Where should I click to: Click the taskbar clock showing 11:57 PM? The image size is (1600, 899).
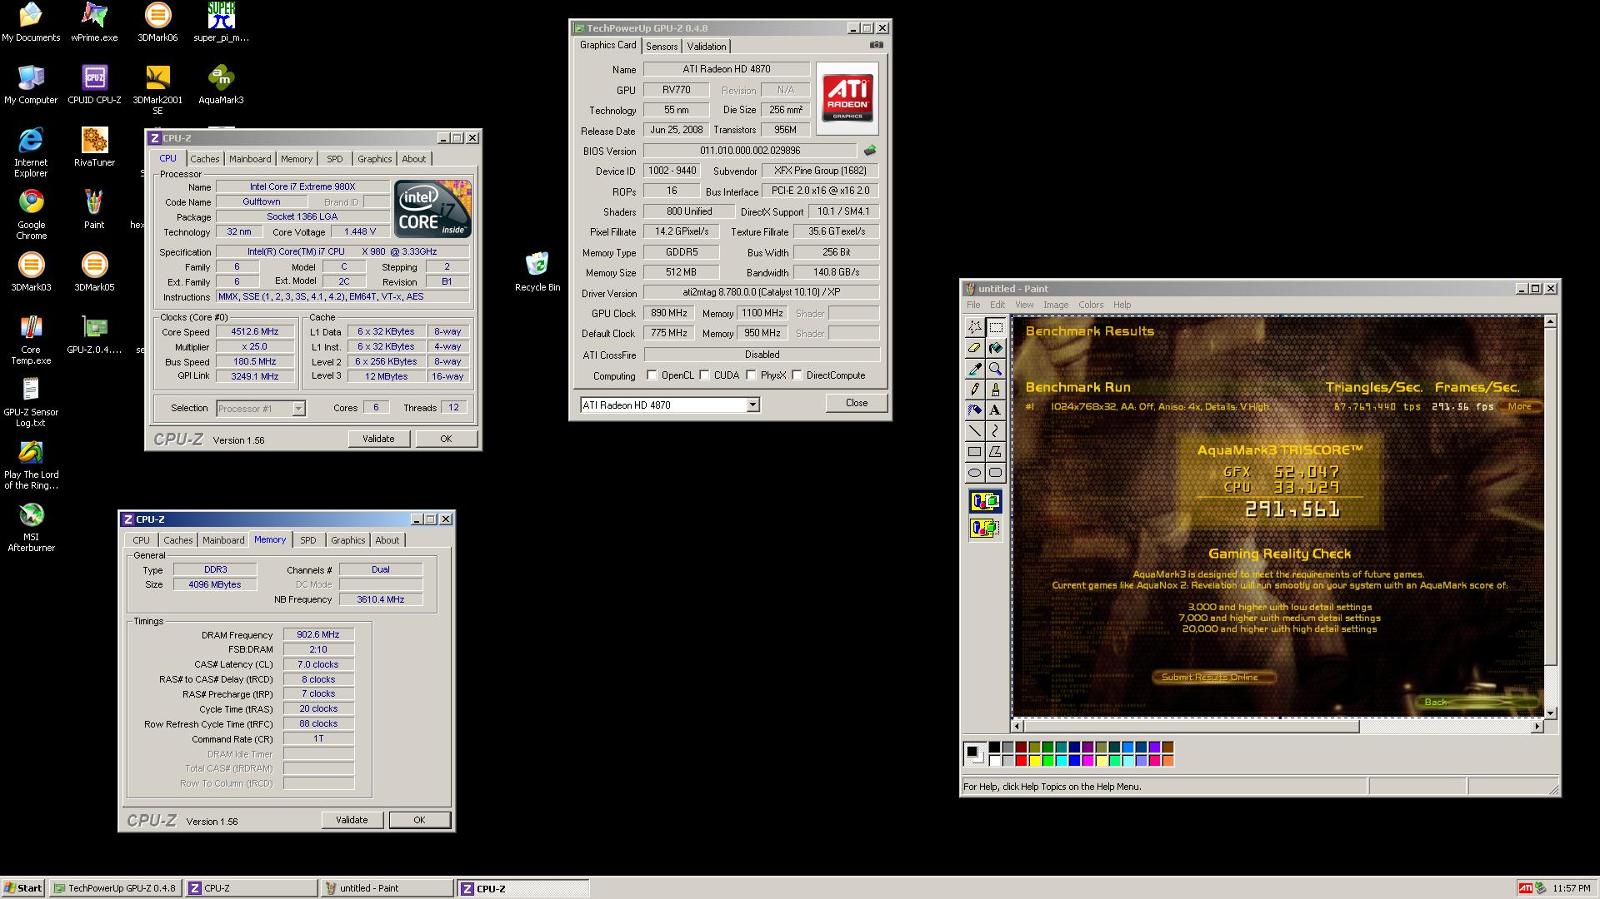(x=1571, y=888)
